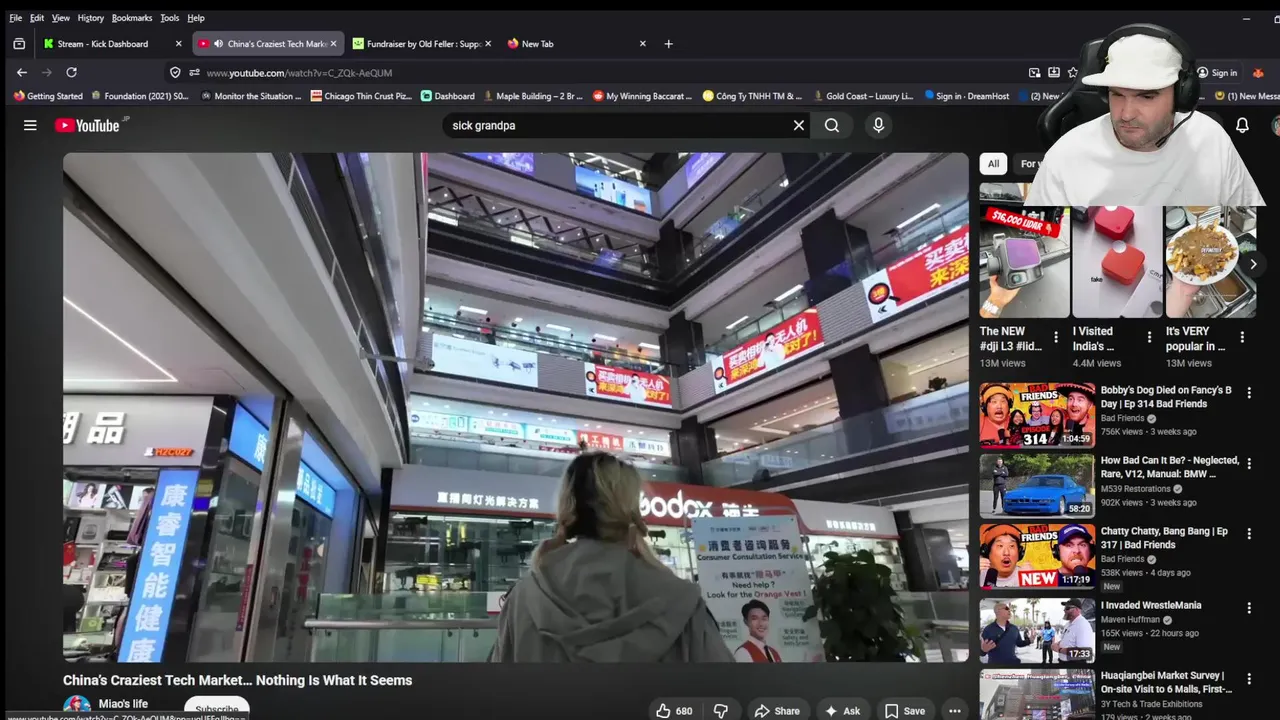Screen dimensions: 1280x720
Task: Open Gold Coast – Luxury bookmark
Action: pyautogui.click(x=862, y=96)
